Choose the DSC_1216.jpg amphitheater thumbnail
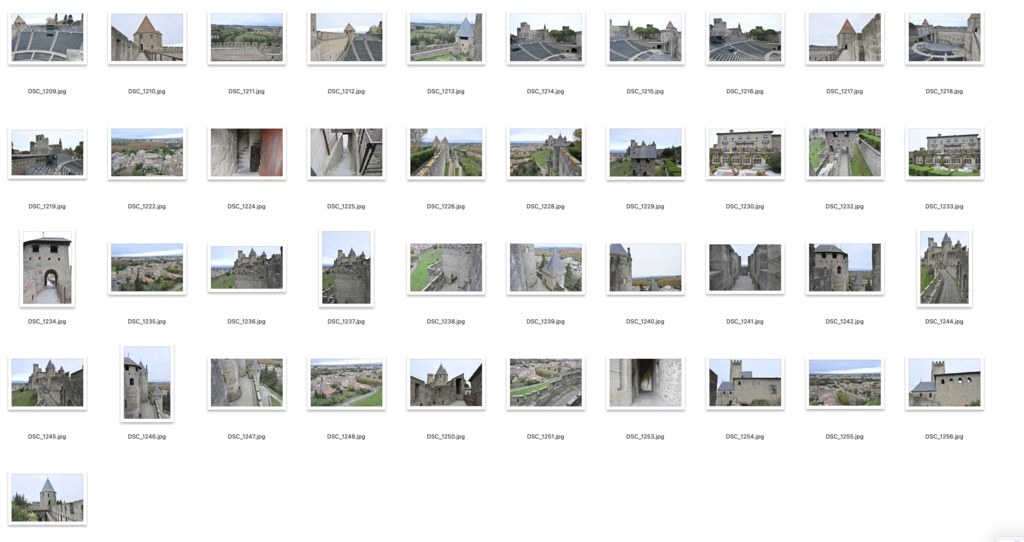1024x542 pixels. point(745,38)
